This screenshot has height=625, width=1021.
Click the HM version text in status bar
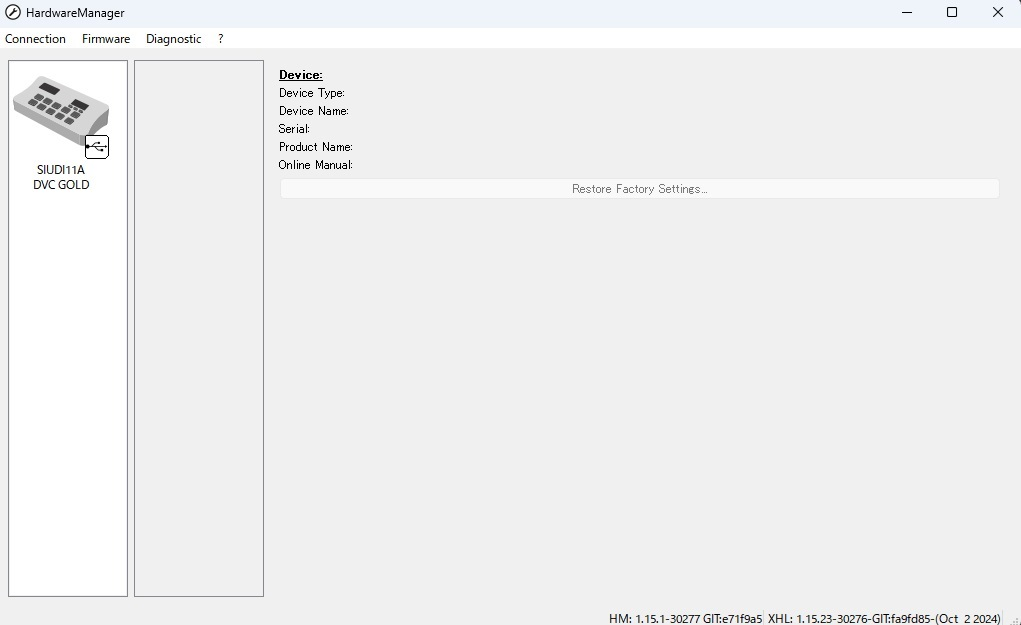[685, 618]
